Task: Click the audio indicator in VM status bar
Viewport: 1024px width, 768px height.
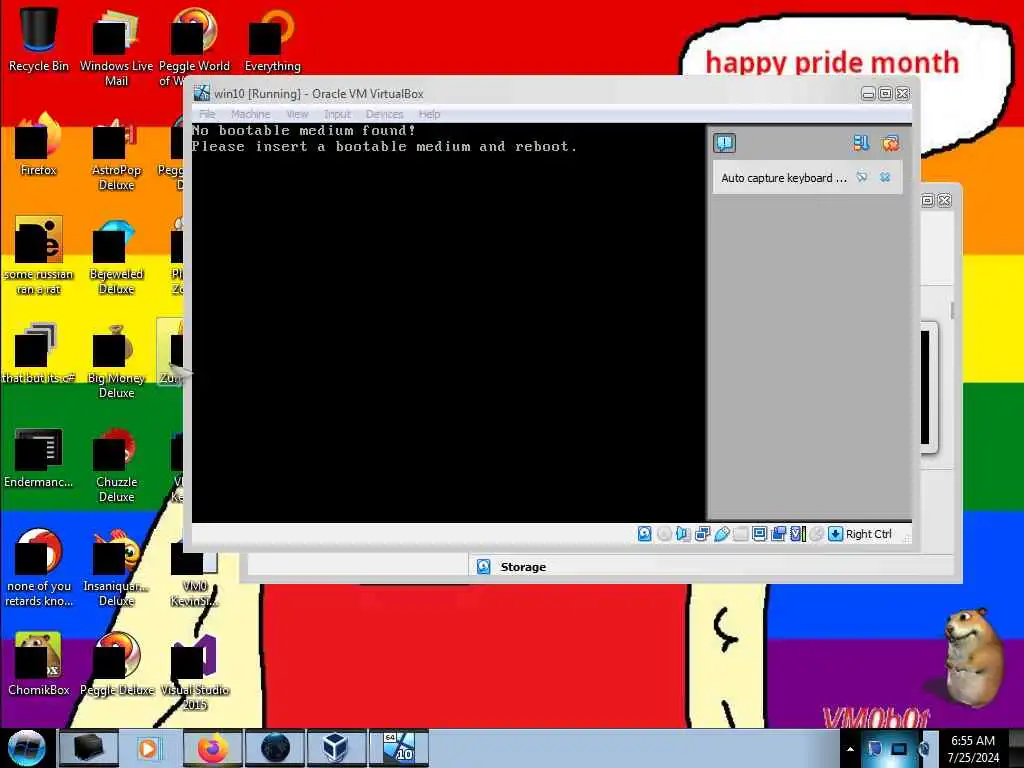Action: pos(682,534)
